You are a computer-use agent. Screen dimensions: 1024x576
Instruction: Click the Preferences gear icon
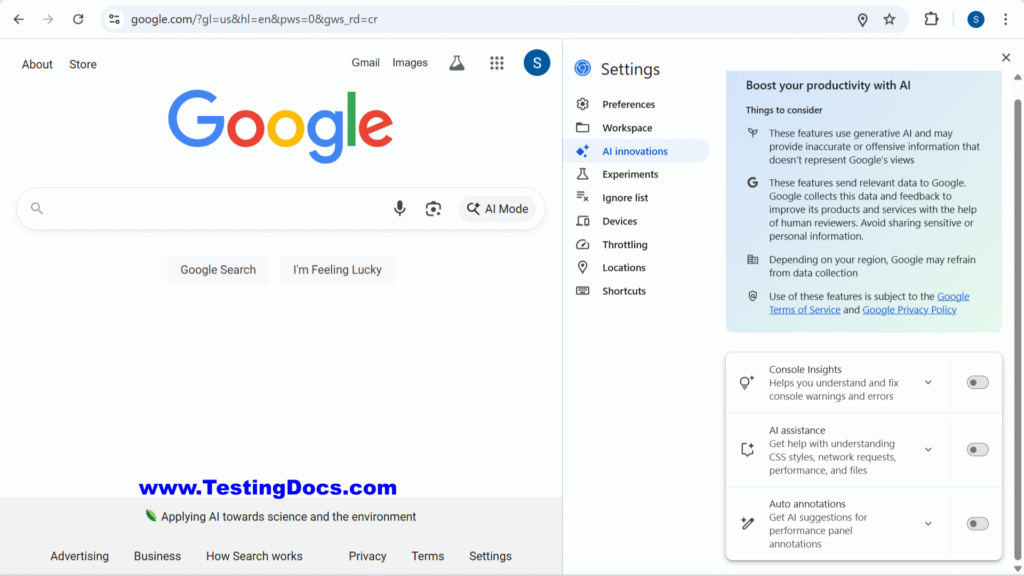(x=583, y=104)
